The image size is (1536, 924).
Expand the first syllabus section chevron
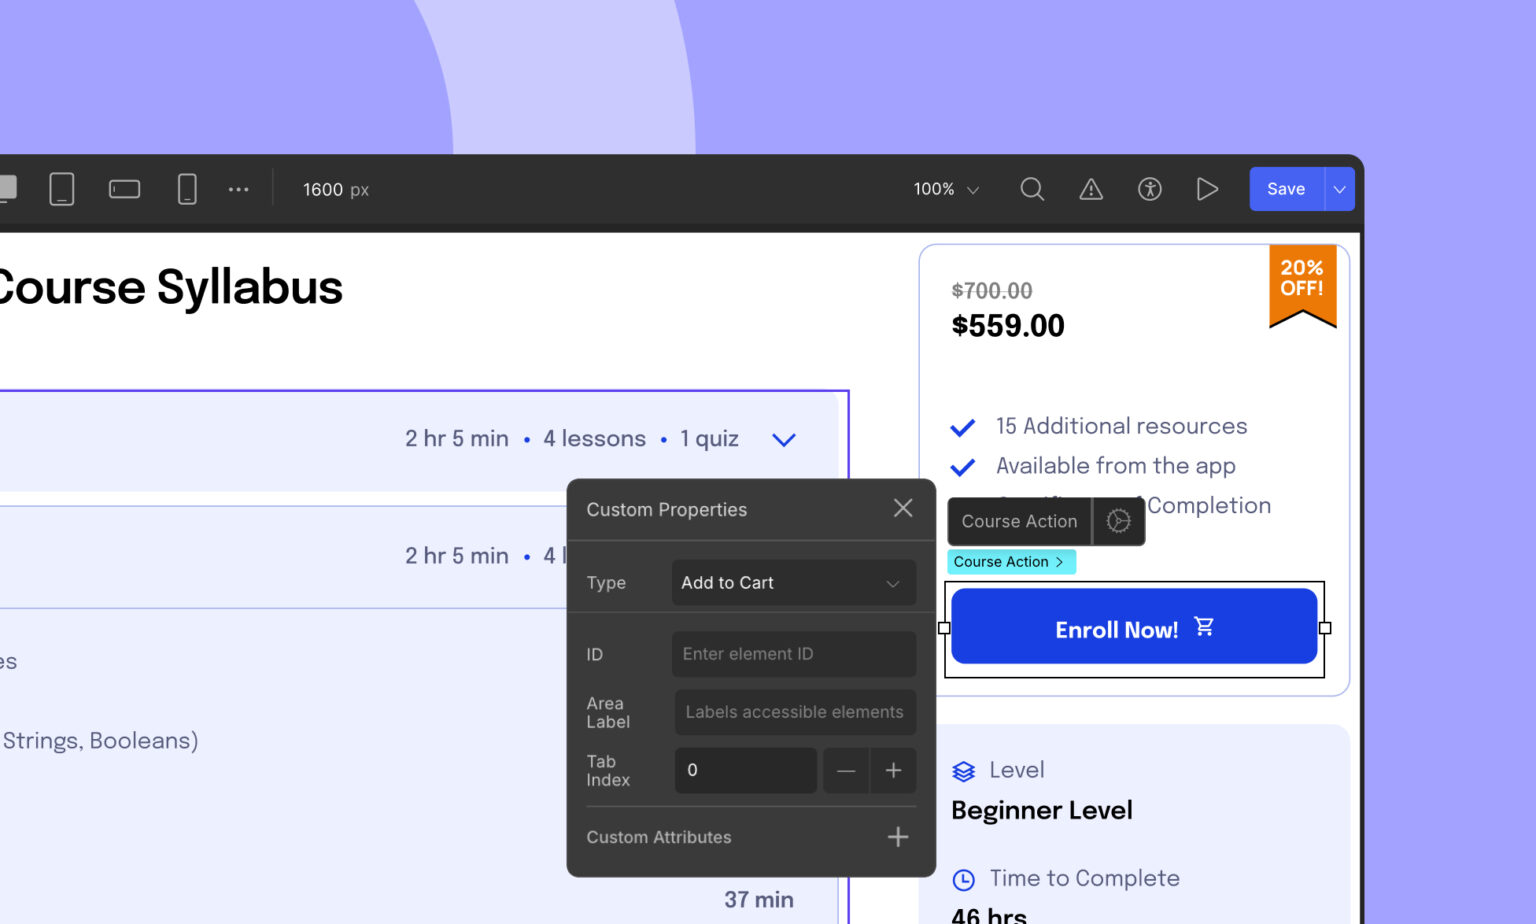(x=784, y=440)
